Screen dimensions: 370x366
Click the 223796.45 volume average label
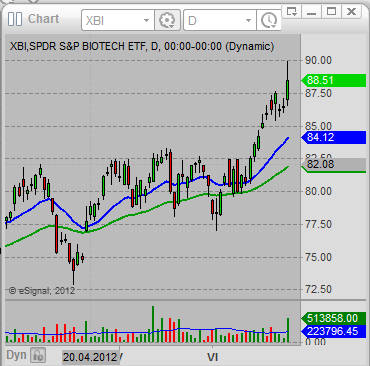(x=334, y=331)
